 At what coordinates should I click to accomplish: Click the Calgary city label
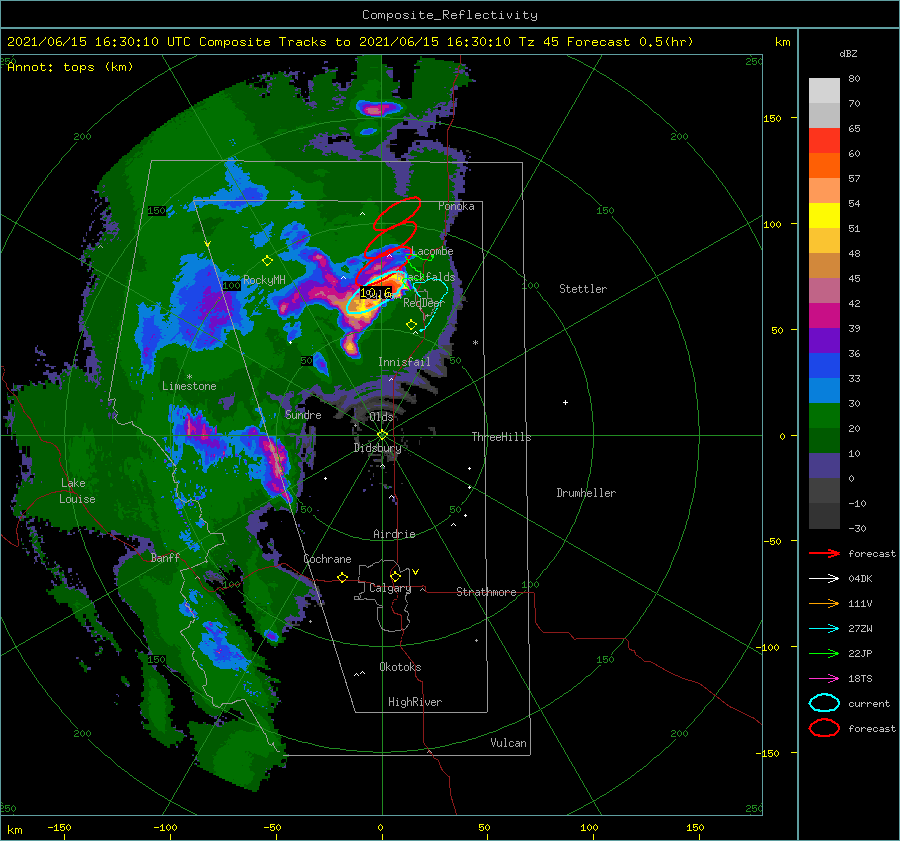point(390,588)
